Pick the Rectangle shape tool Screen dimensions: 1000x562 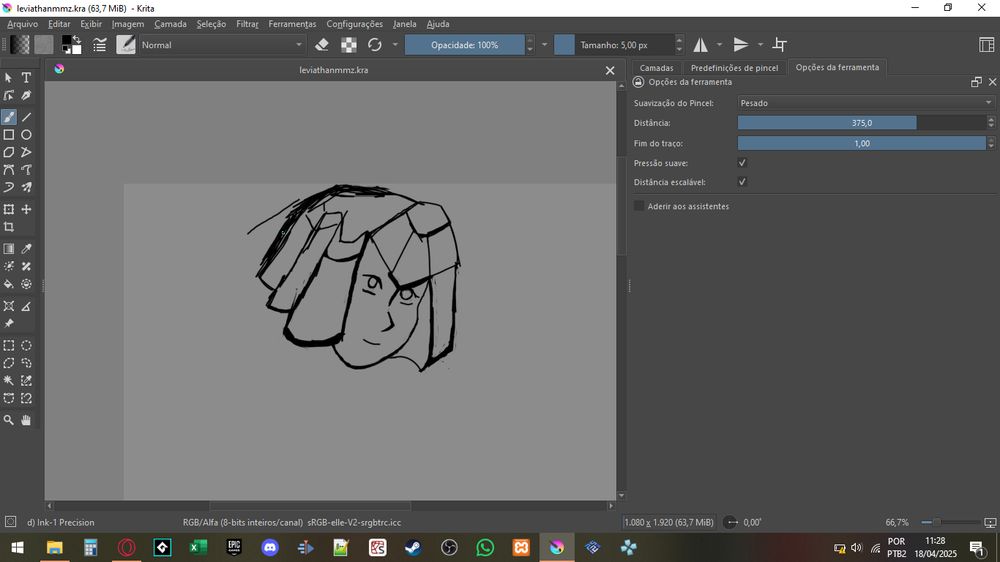(9, 134)
